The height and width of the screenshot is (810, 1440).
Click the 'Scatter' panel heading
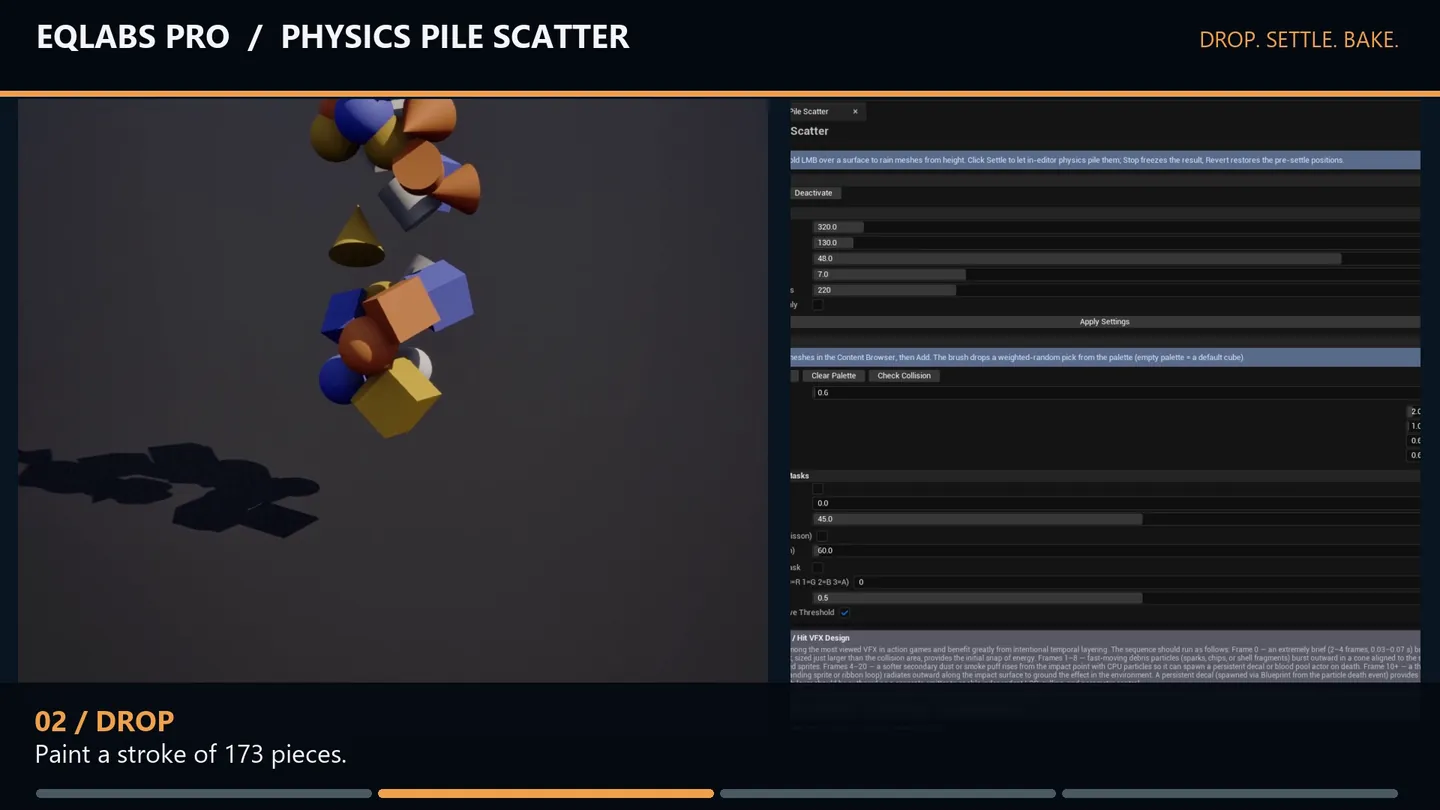809,131
